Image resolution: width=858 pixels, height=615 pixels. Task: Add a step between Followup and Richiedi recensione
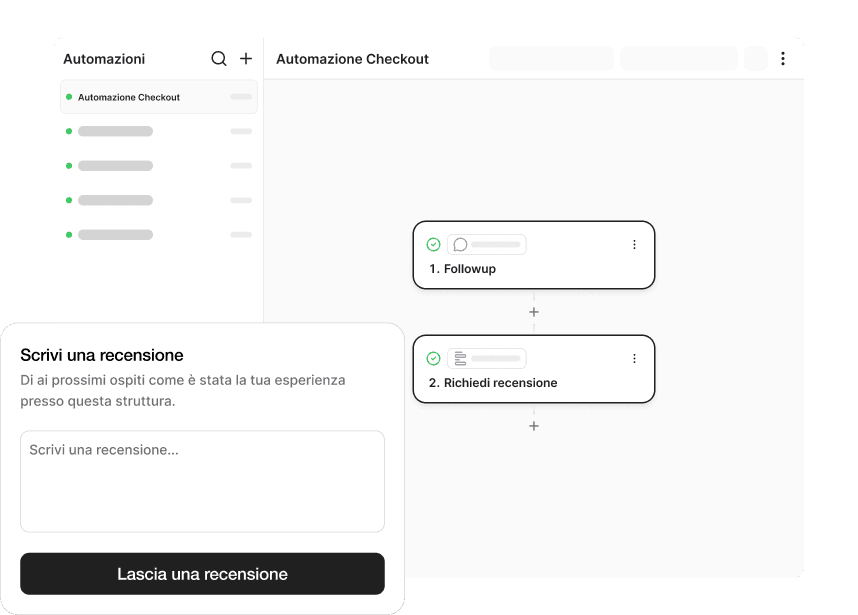tap(534, 312)
